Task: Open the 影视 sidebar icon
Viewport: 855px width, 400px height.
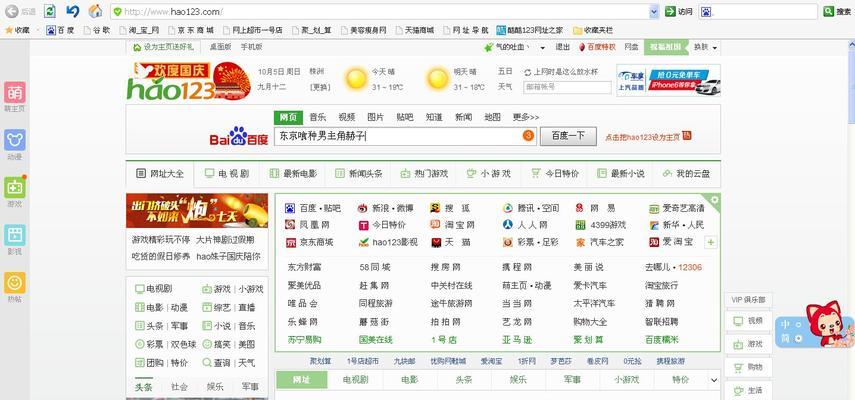Action: point(15,235)
